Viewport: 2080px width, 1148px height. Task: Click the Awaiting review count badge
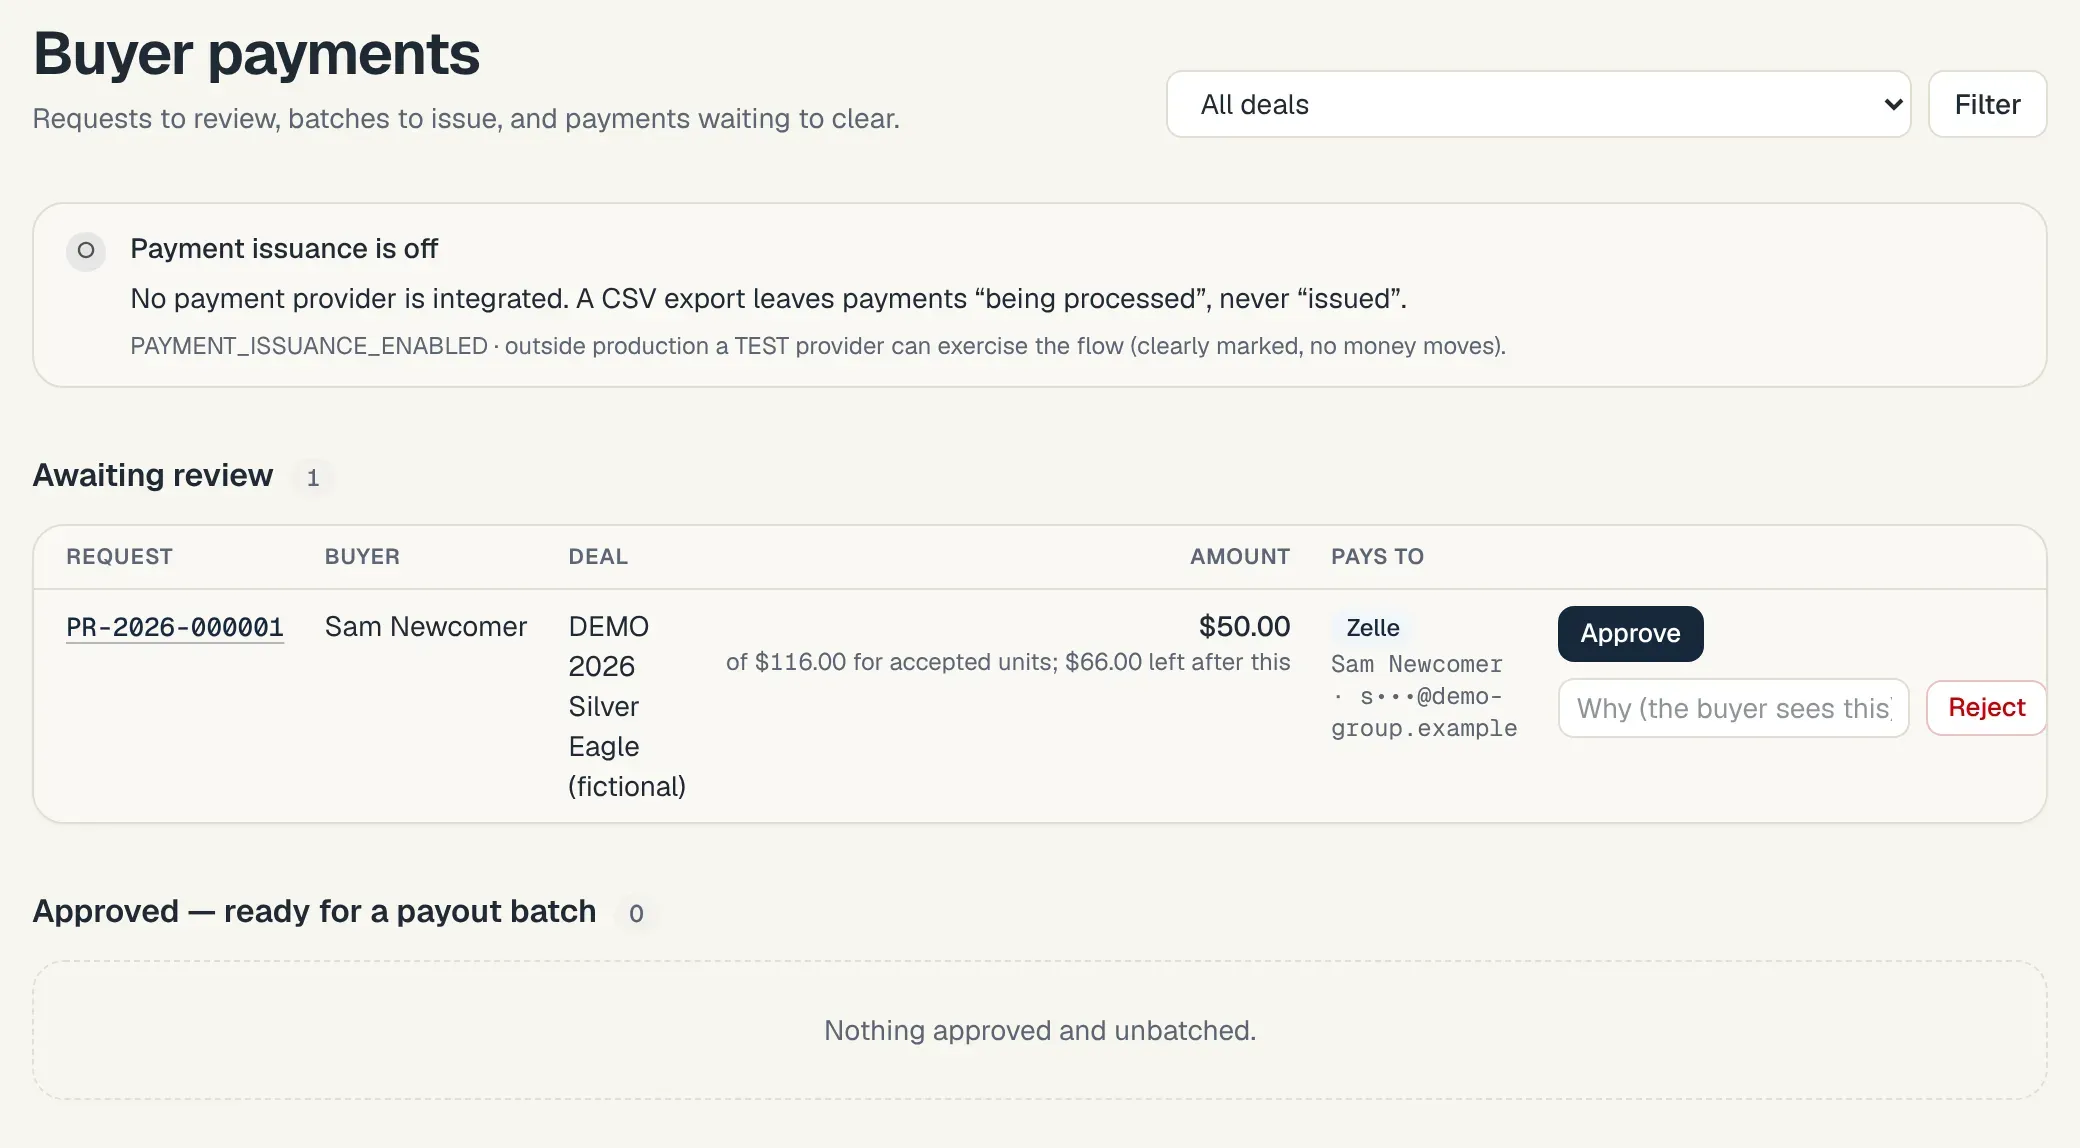[x=313, y=477]
